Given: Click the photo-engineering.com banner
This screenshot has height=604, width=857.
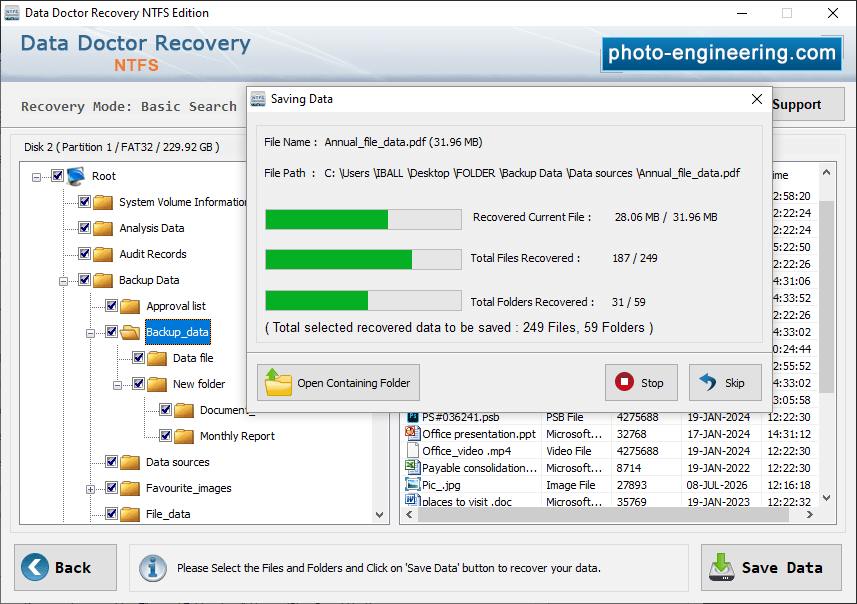Looking at the screenshot, I should [721, 53].
